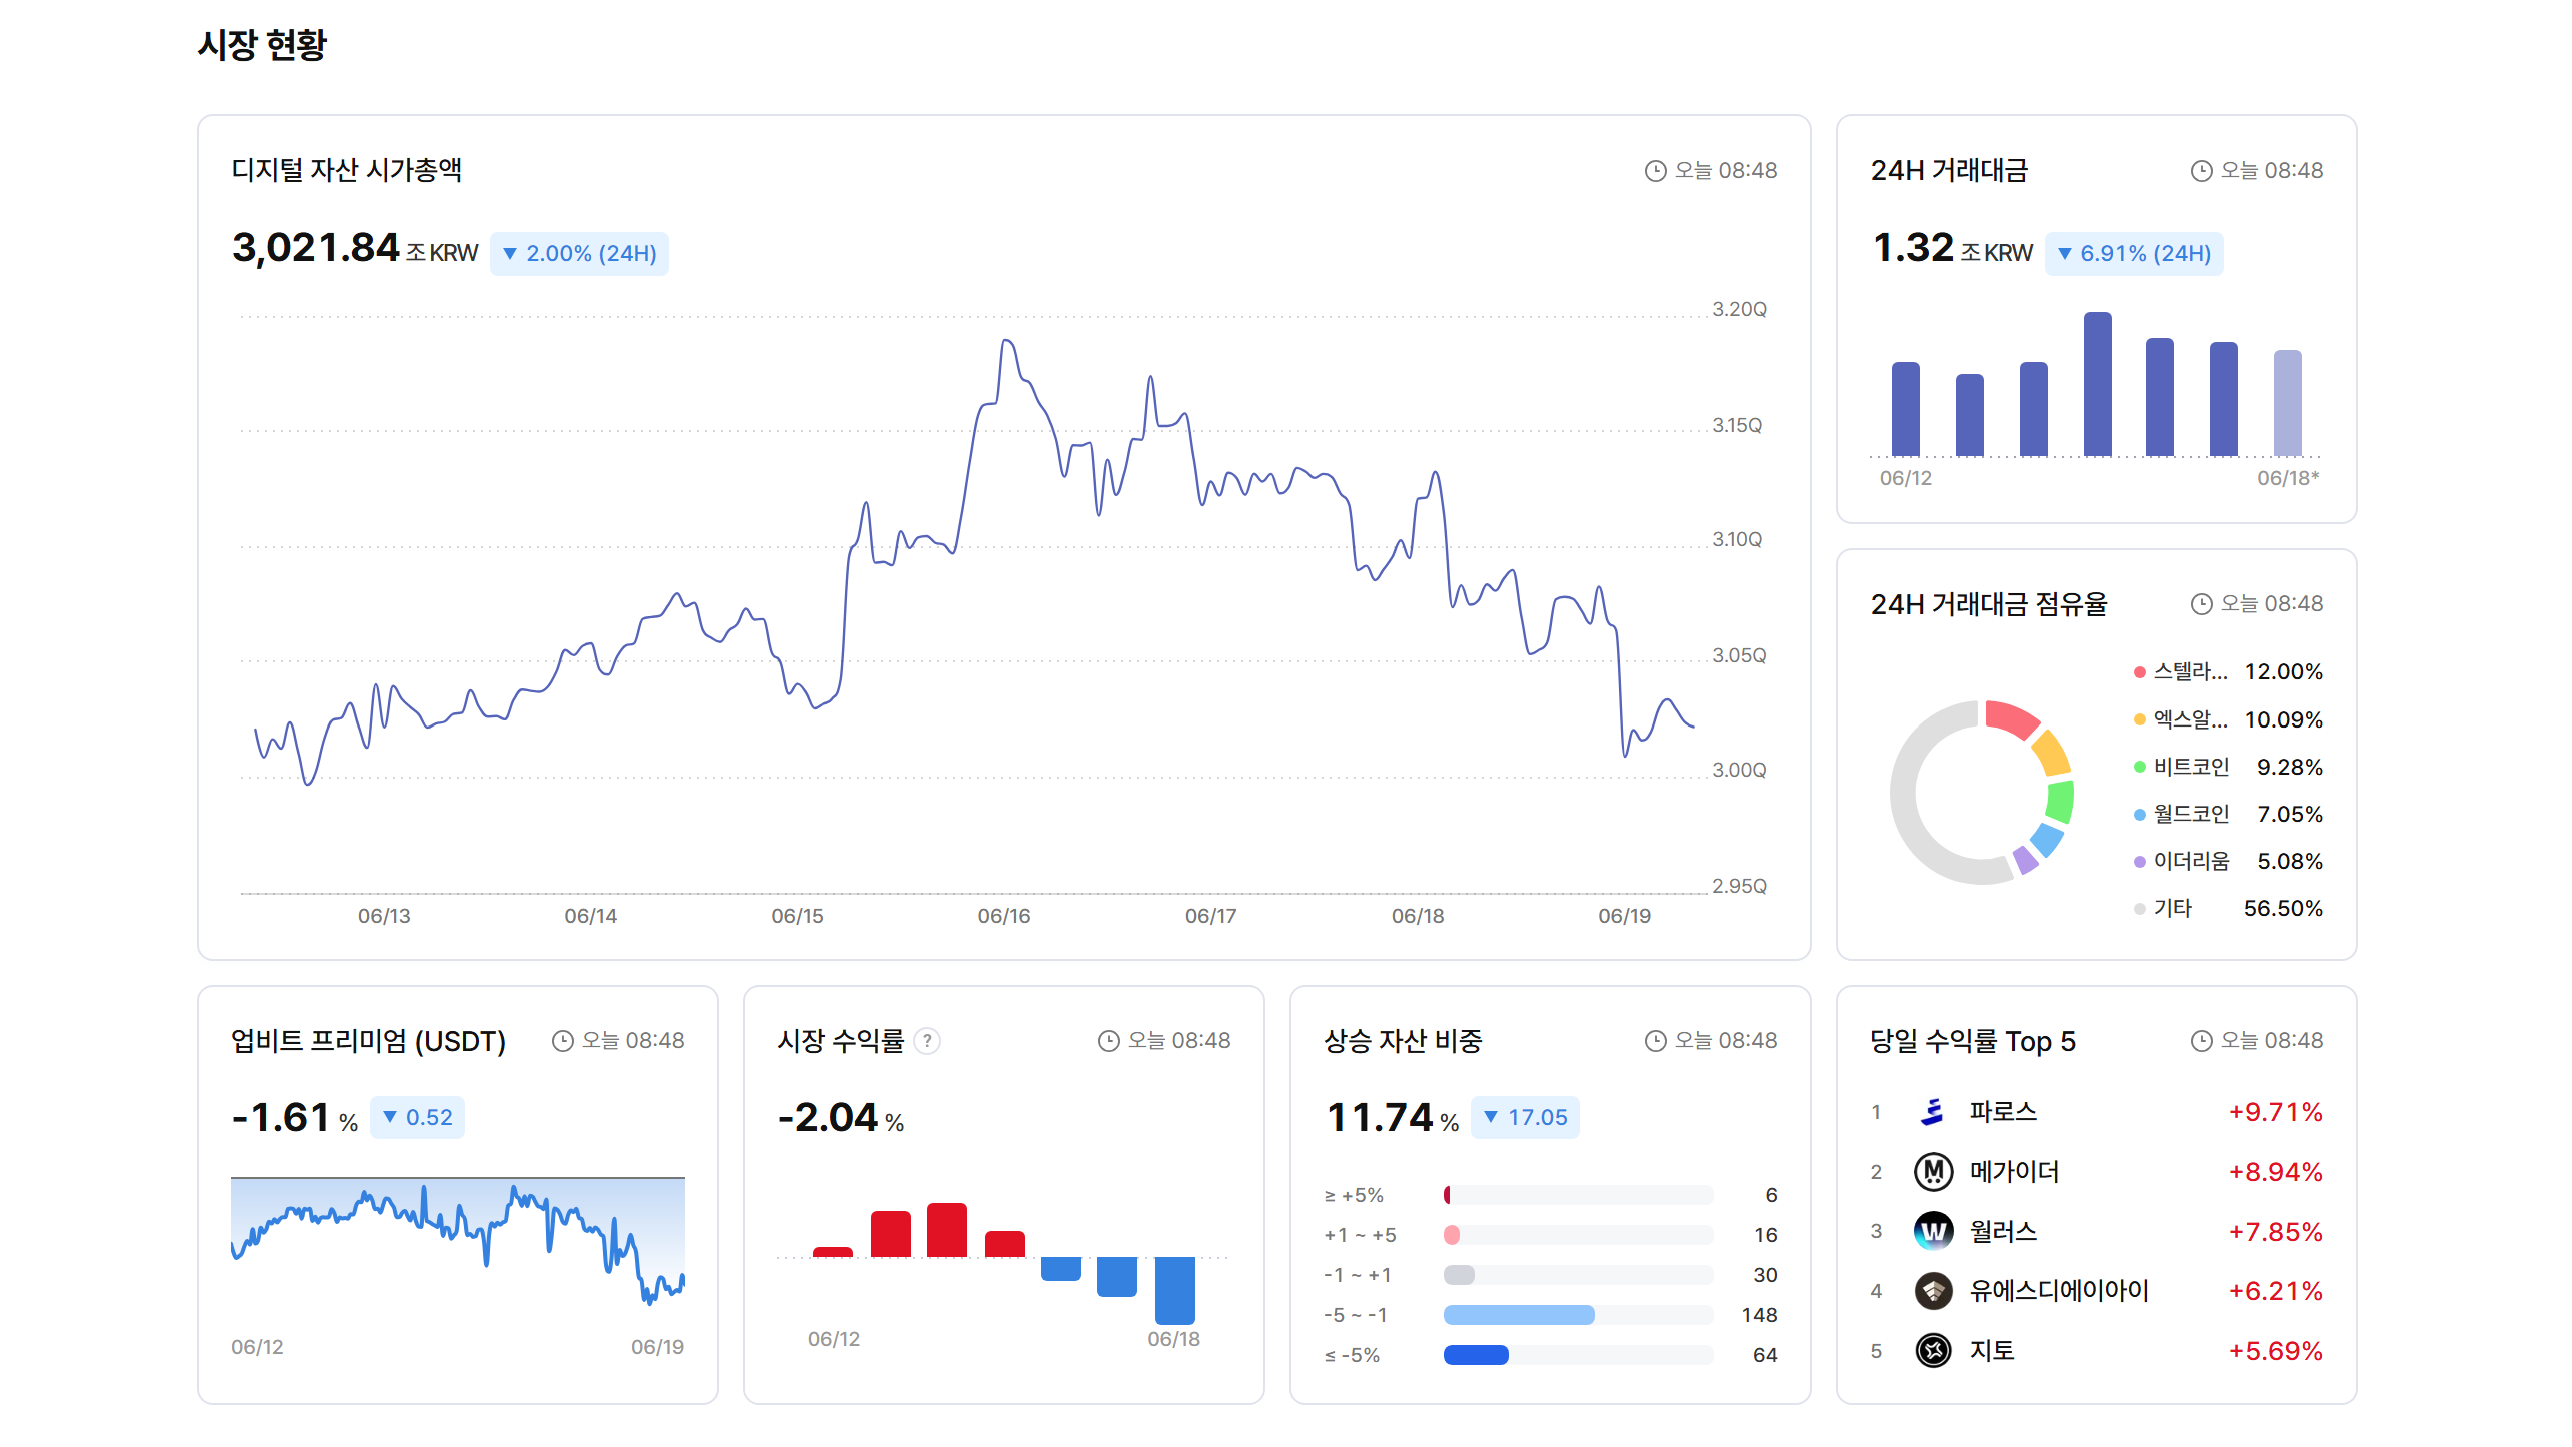This screenshot has width=2572, height=1447.
Task: Click the 17.05 decrease badge in 상승 자산 비중
Action: point(1525,1117)
